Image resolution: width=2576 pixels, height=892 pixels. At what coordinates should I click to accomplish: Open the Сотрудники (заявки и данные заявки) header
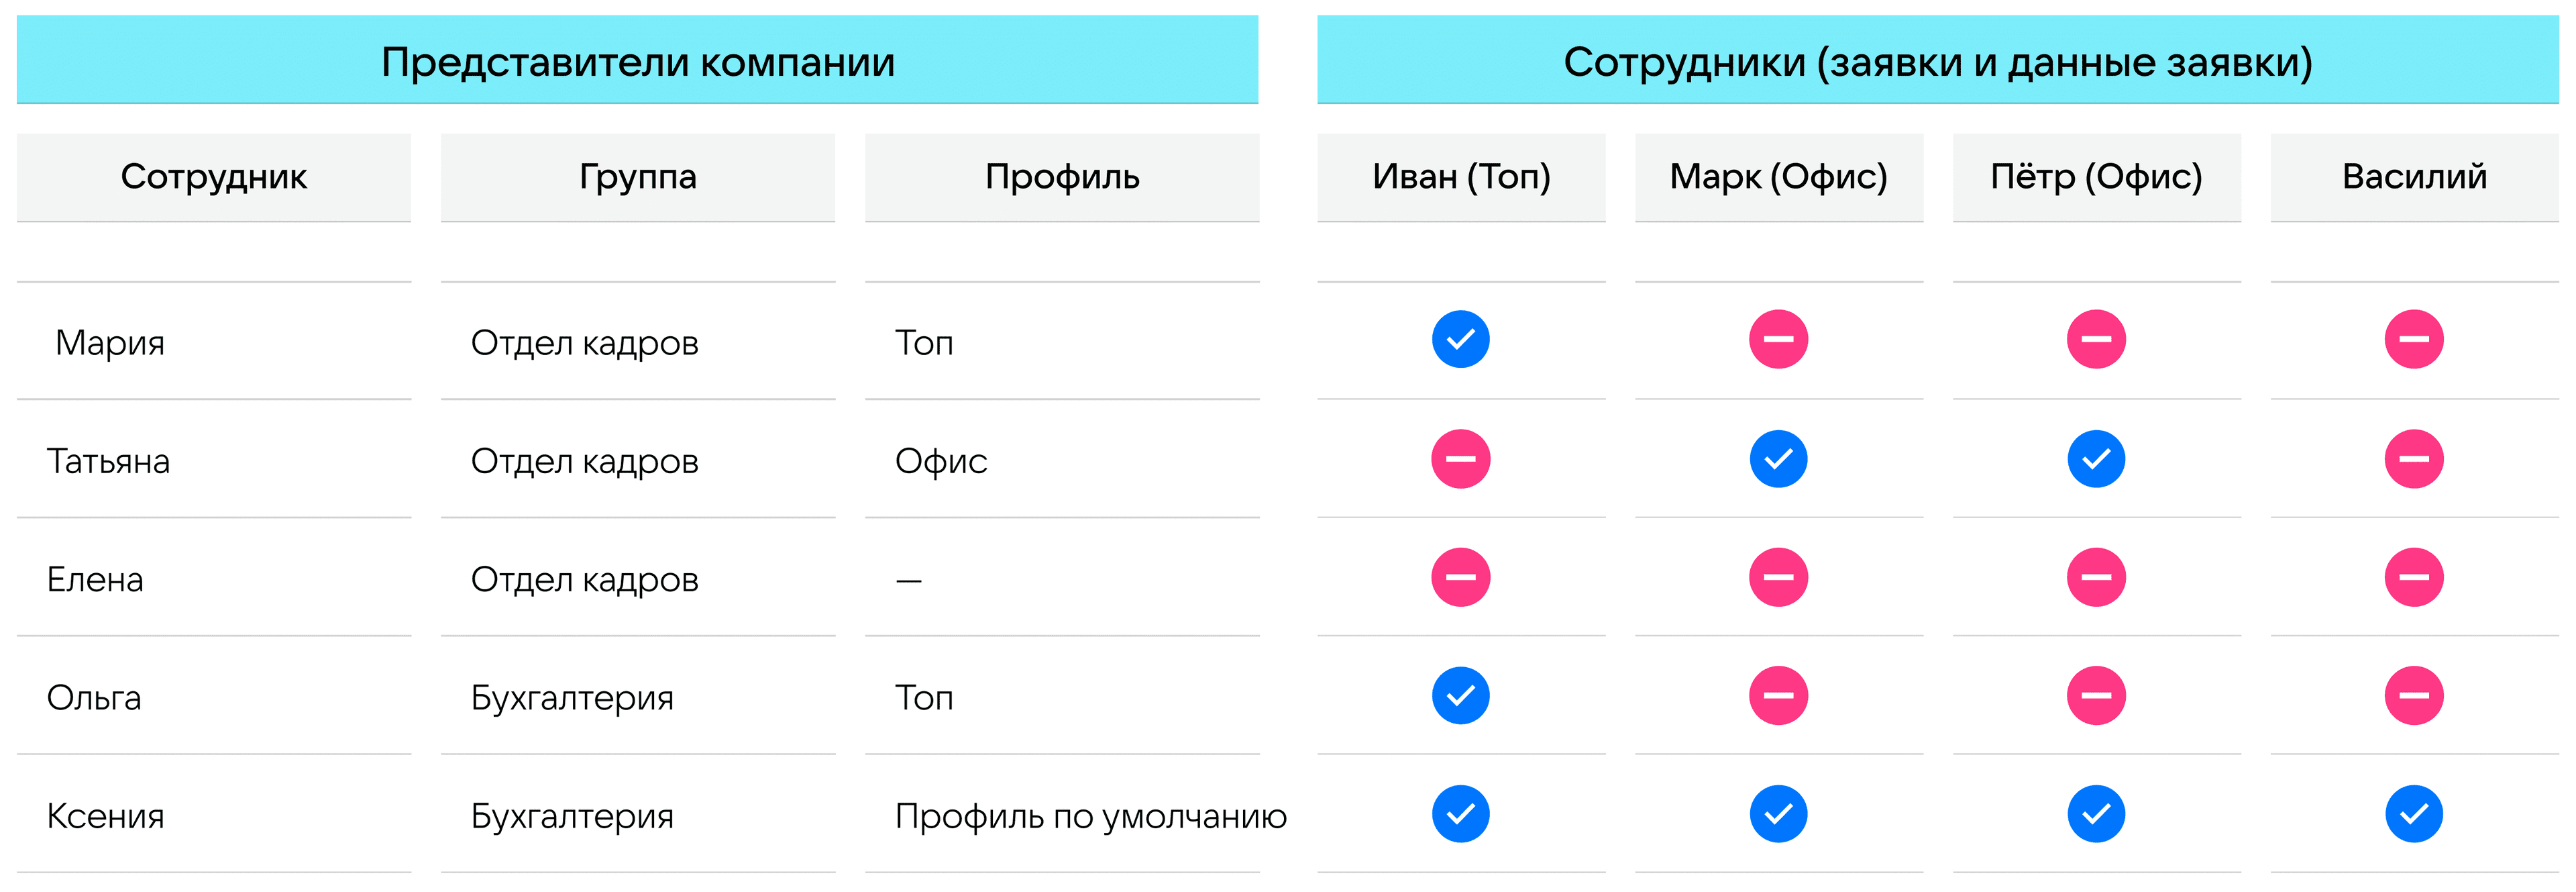pos(1937,60)
